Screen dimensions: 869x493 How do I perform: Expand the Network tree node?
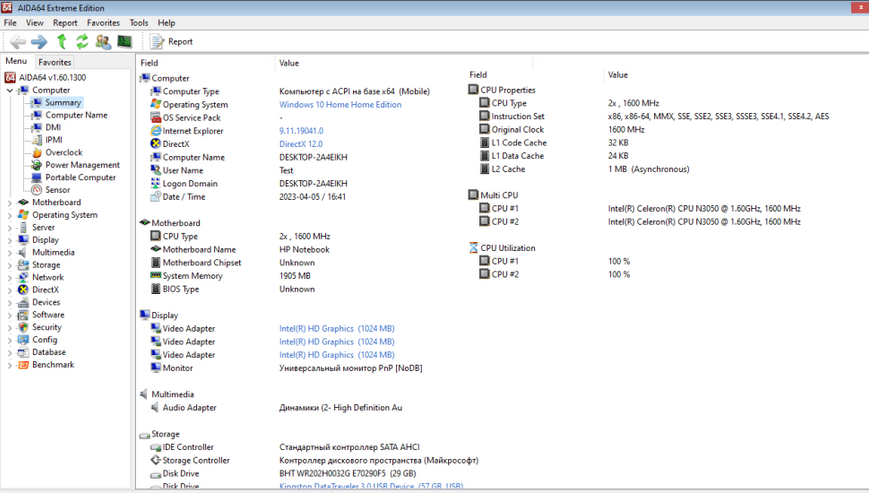coord(9,278)
